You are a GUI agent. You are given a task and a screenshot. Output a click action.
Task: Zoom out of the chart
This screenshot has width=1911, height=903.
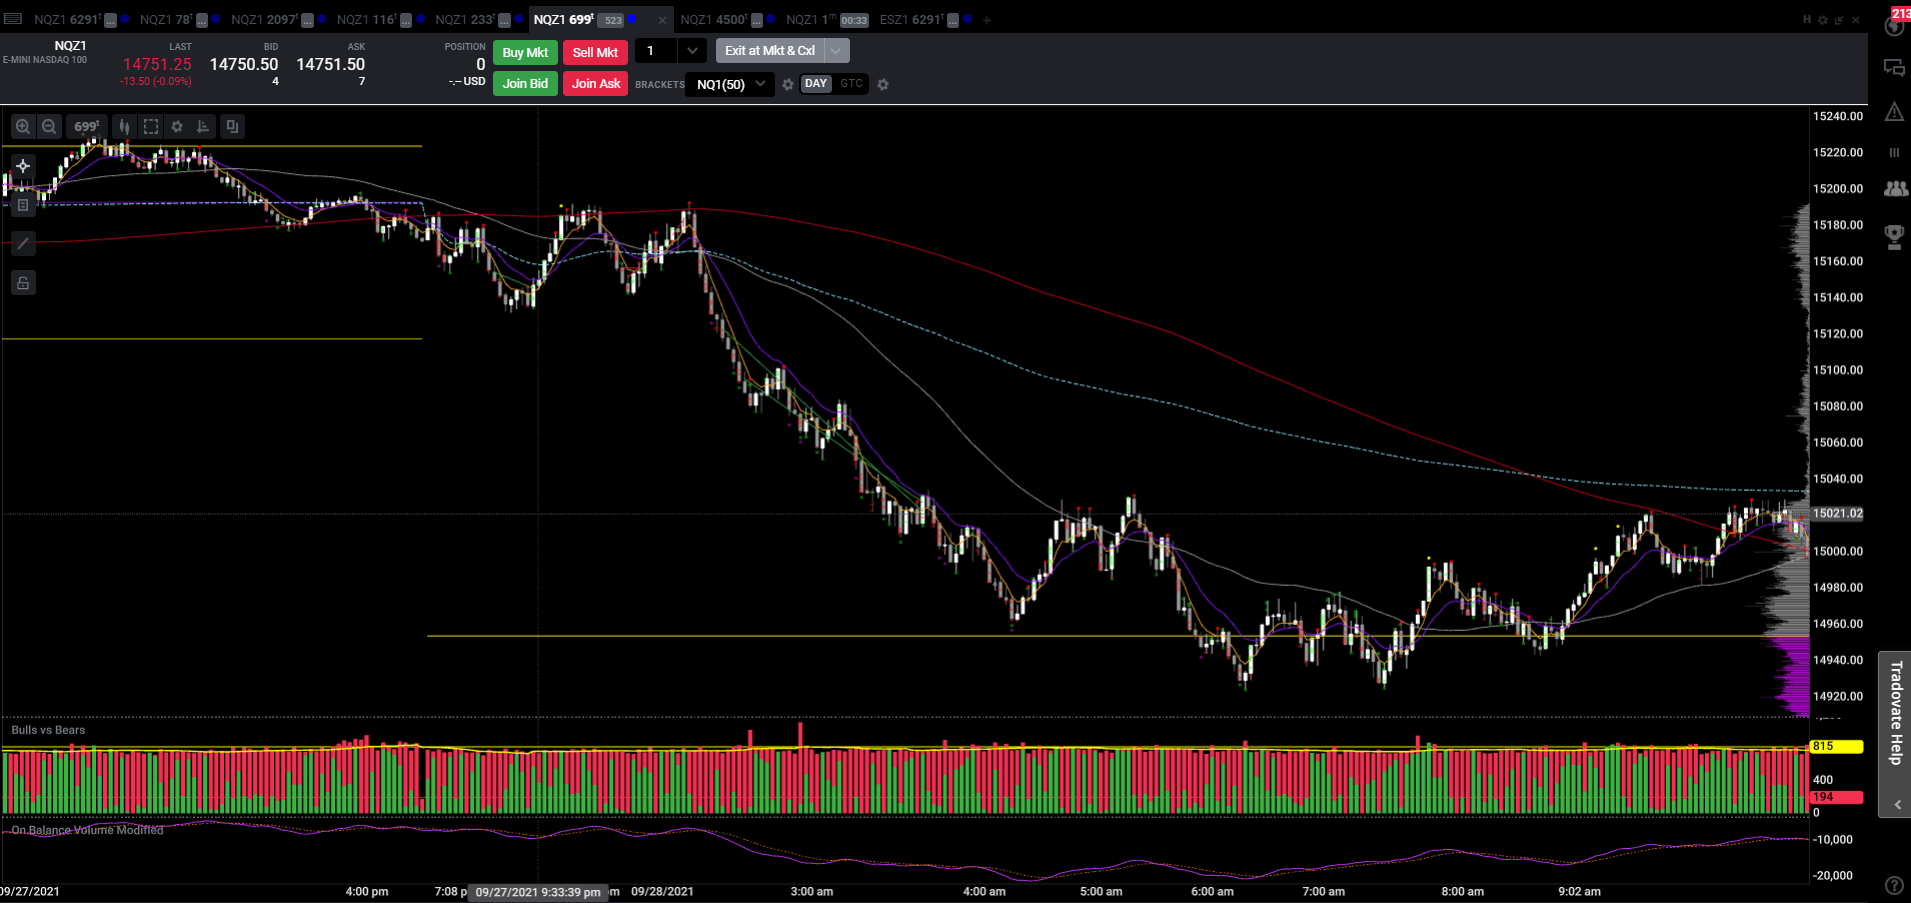pyautogui.click(x=49, y=126)
